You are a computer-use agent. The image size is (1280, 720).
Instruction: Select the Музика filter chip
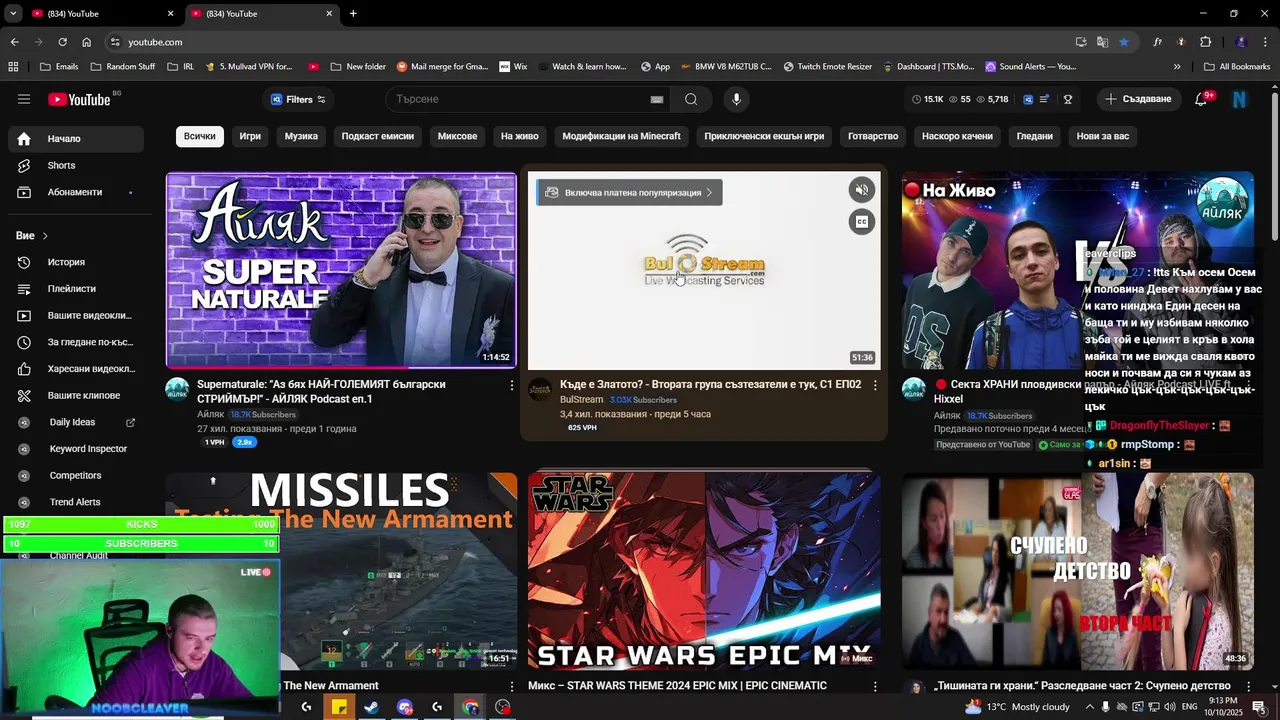pyautogui.click(x=301, y=136)
